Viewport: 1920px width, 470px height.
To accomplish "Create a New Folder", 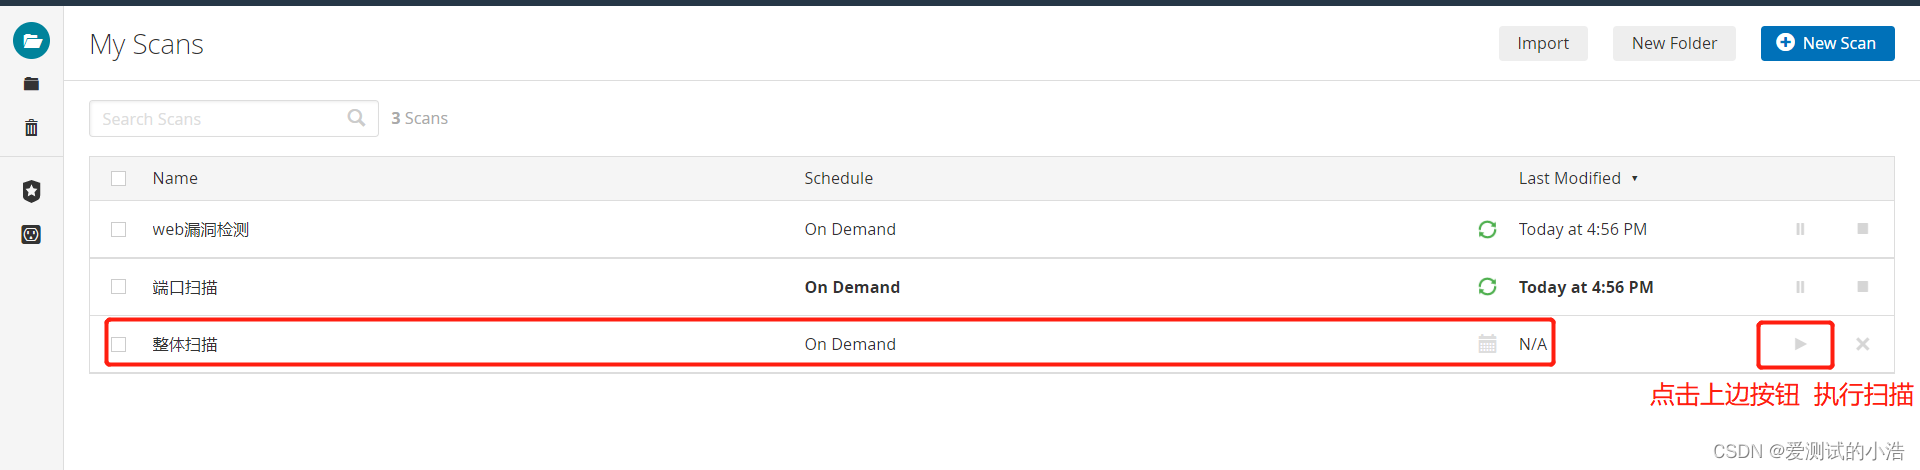I will click(1673, 43).
